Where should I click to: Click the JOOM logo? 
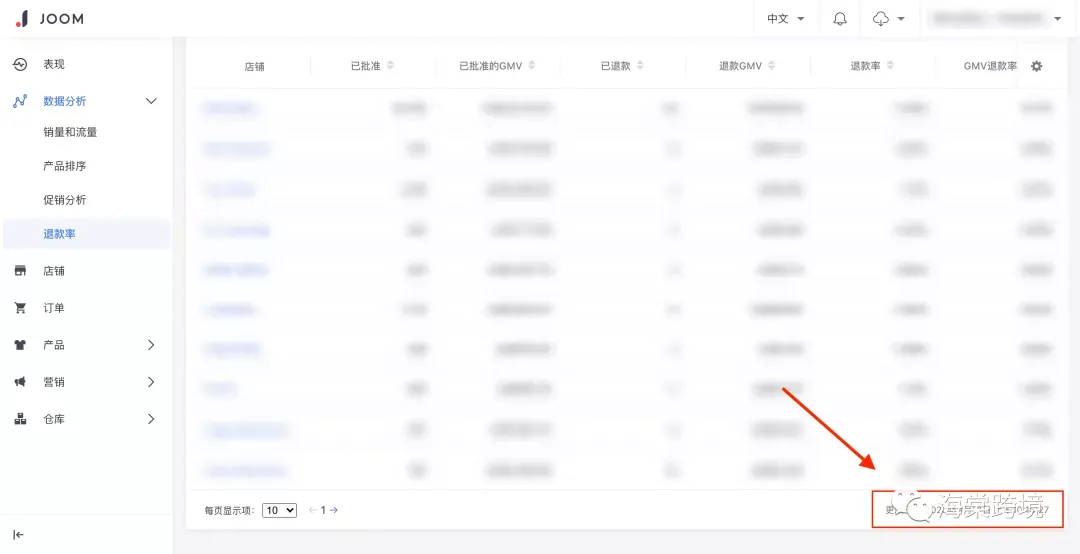pyautogui.click(x=50, y=19)
